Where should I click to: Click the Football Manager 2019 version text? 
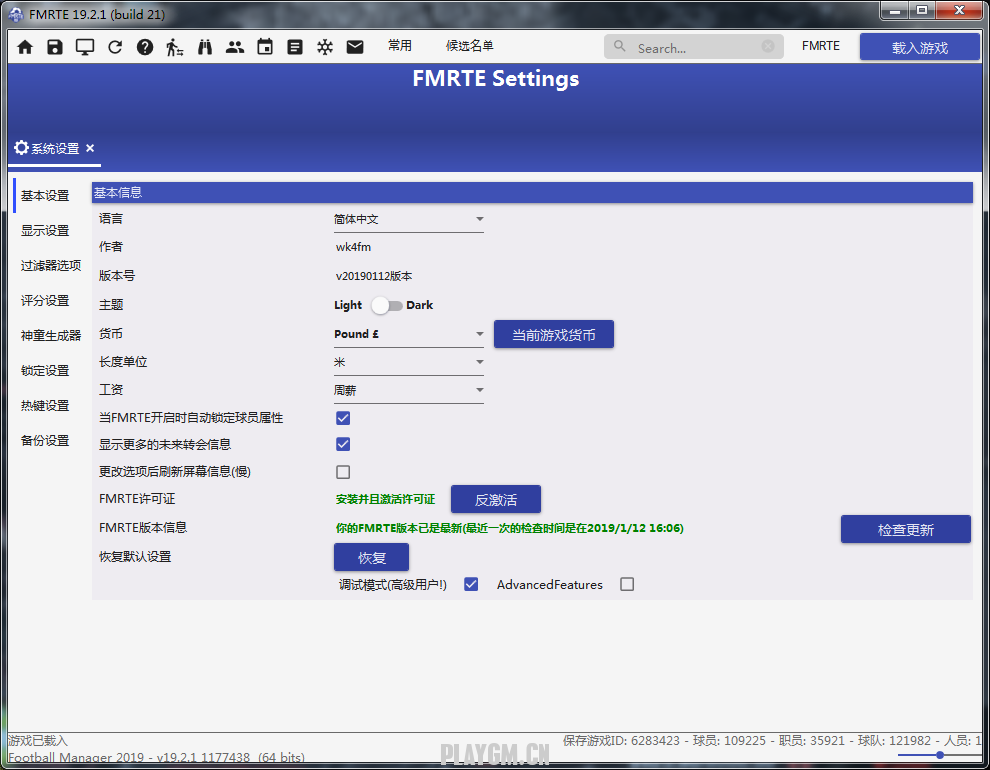[x=156, y=757]
